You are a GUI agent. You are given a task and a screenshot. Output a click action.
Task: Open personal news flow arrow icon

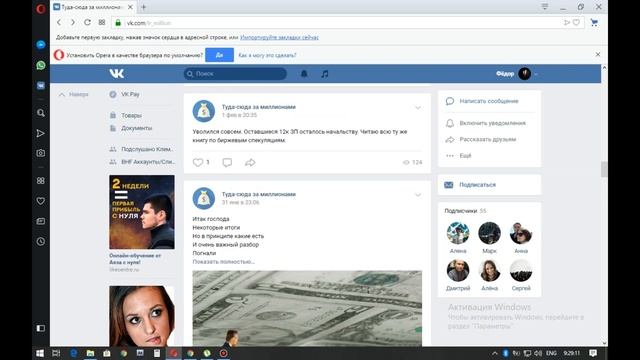click(x=40, y=133)
